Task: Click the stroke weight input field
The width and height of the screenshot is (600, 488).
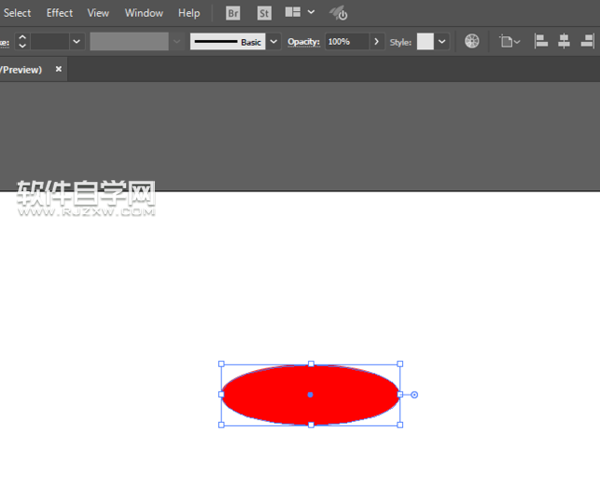Action: [x=50, y=41]
